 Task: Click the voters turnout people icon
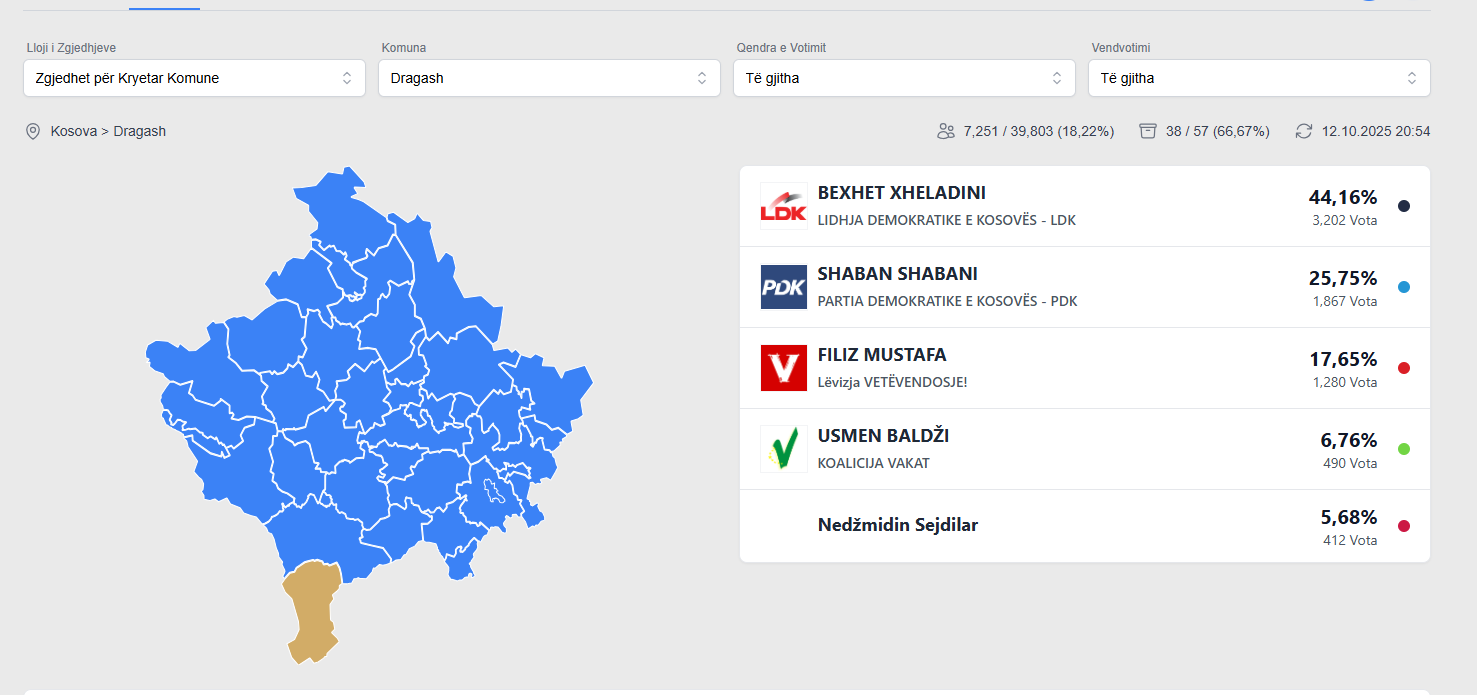[946, 131]
